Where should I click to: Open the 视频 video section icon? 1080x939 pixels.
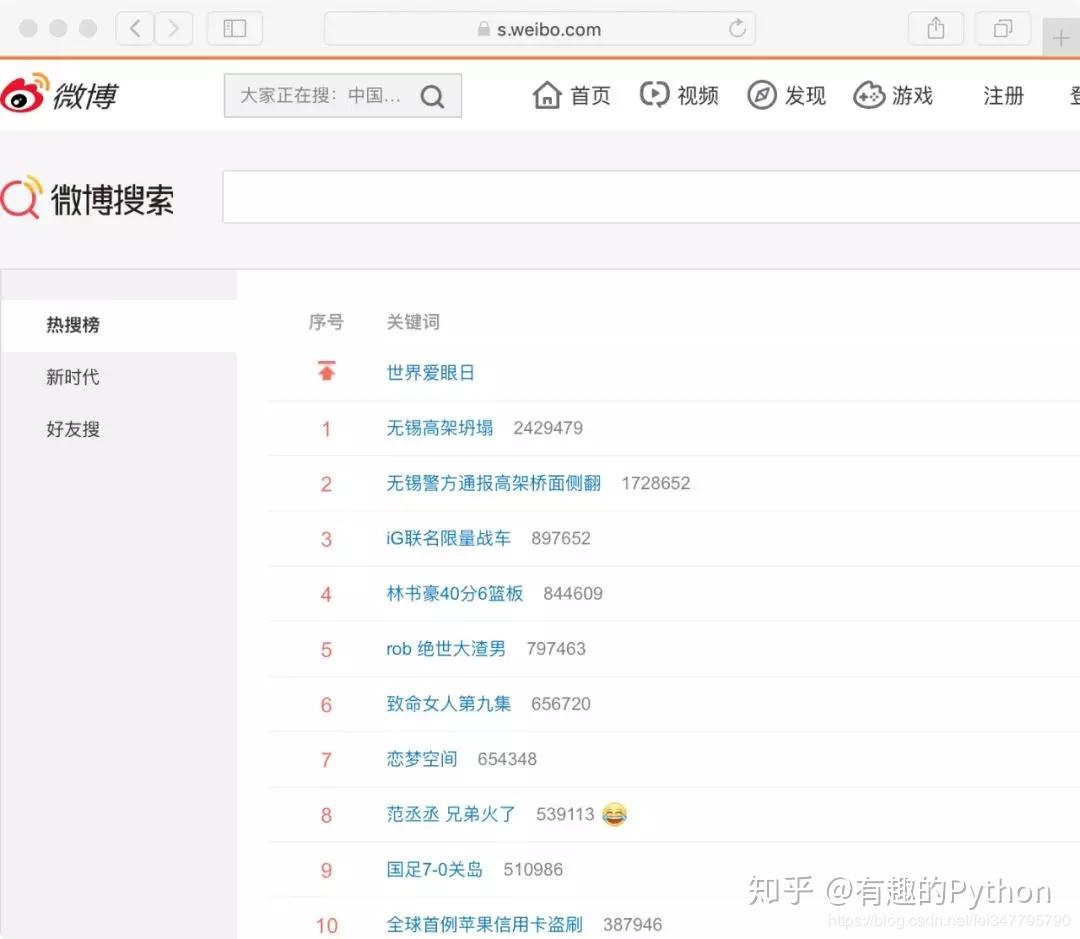[x=655, y=93]
